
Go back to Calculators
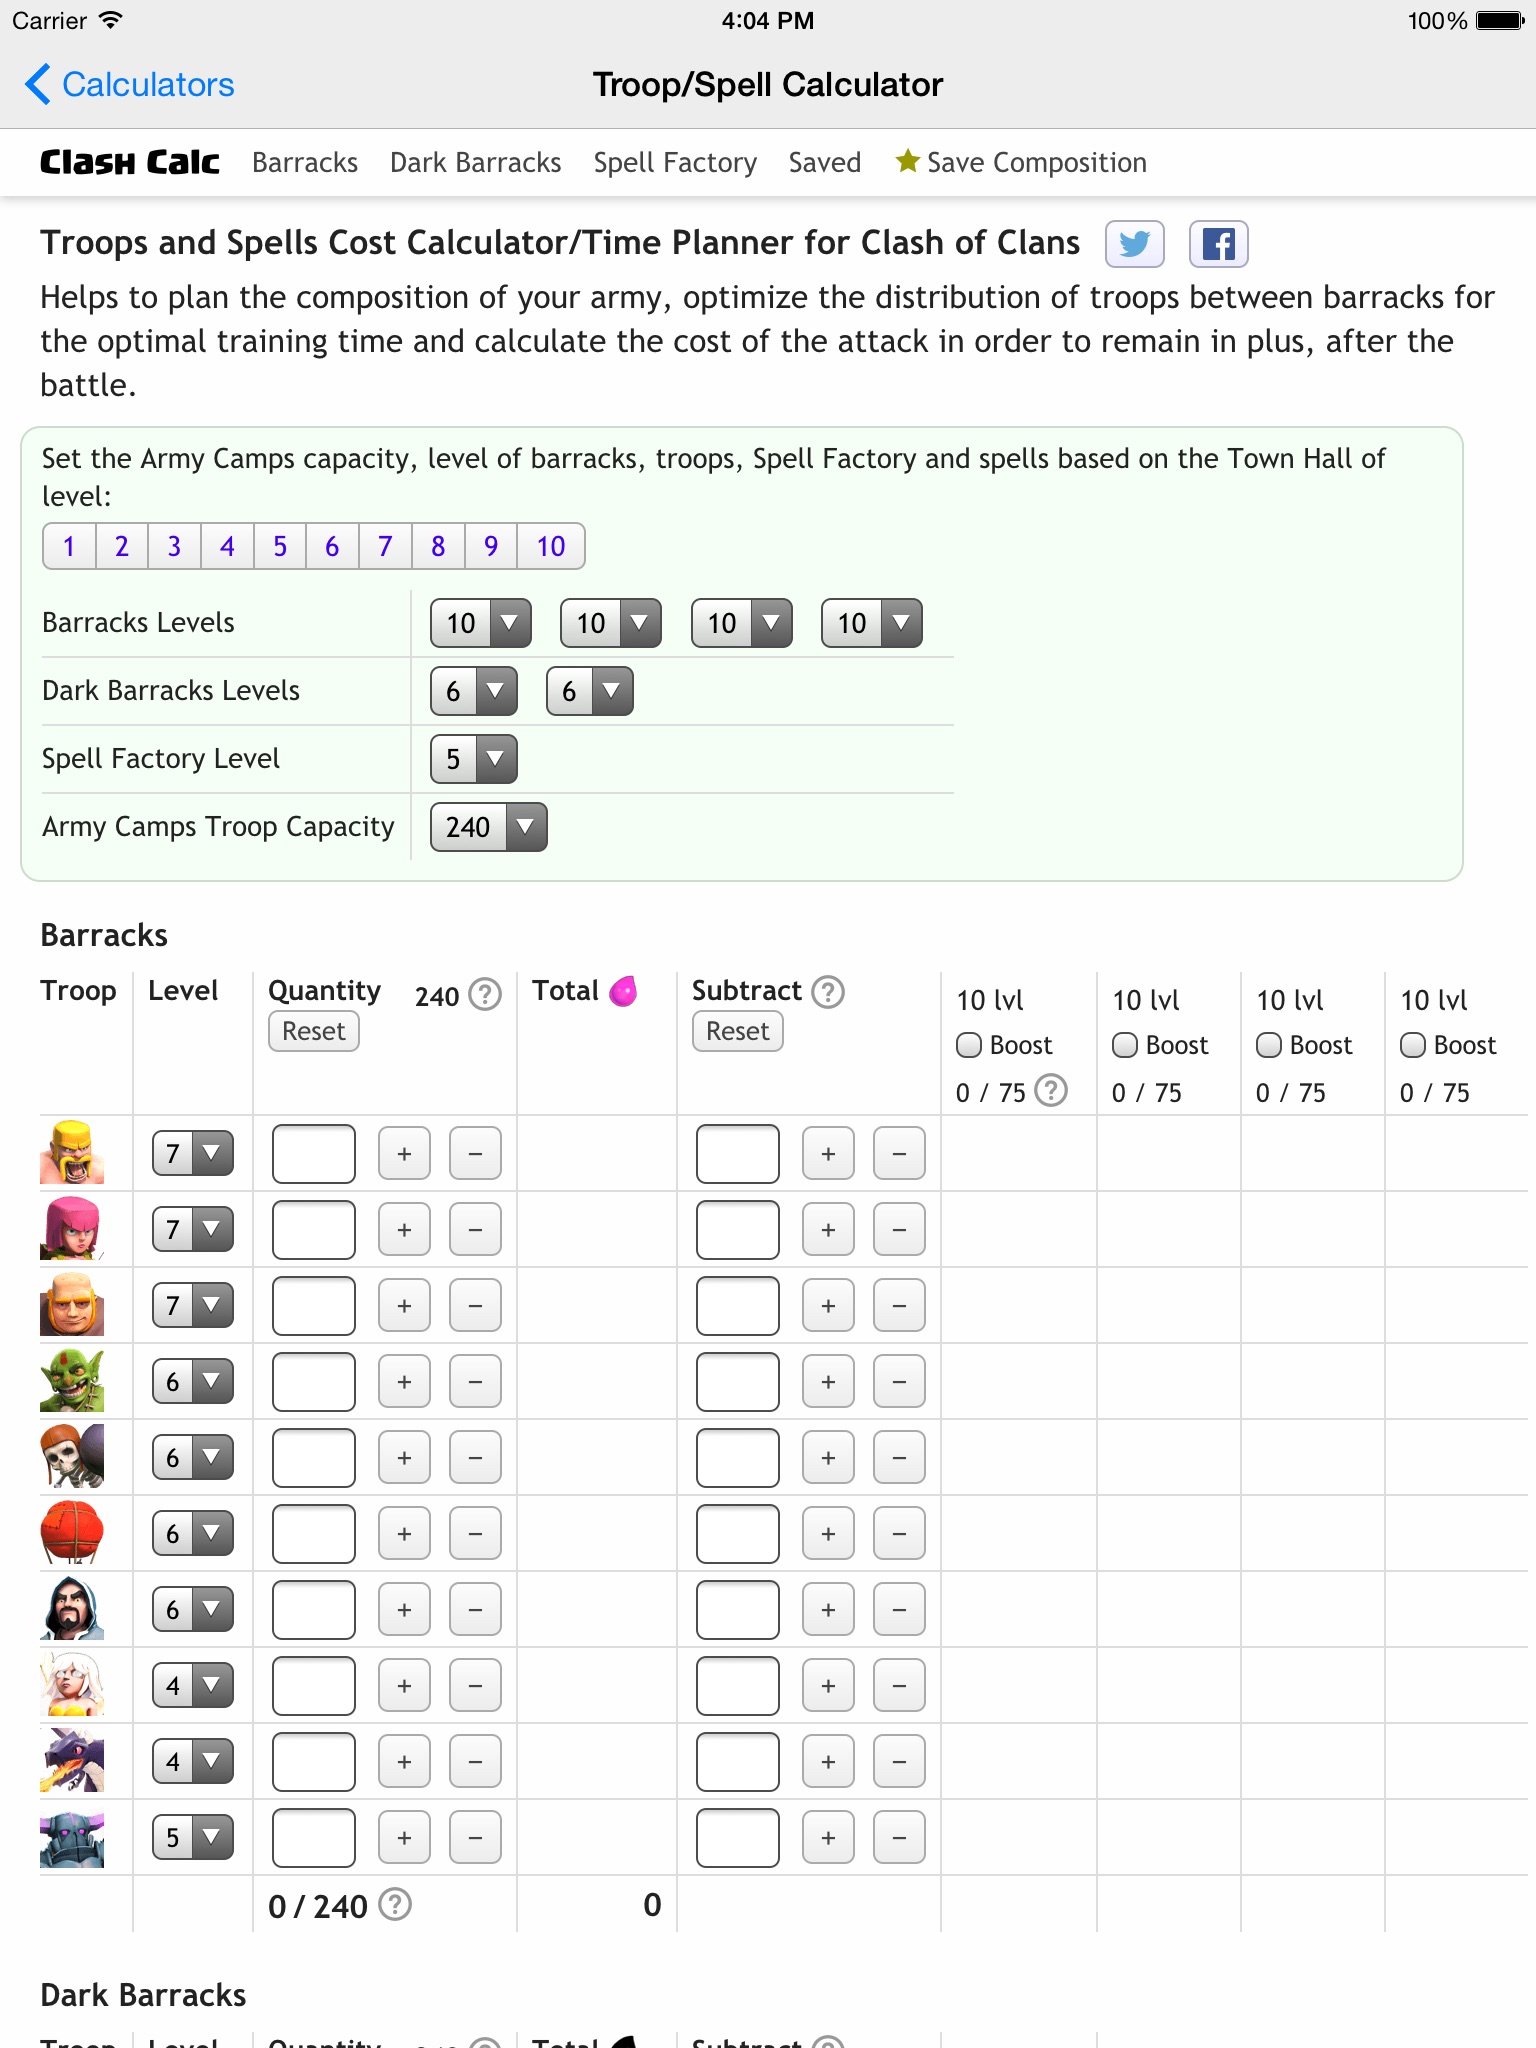[x=130, y=85]
